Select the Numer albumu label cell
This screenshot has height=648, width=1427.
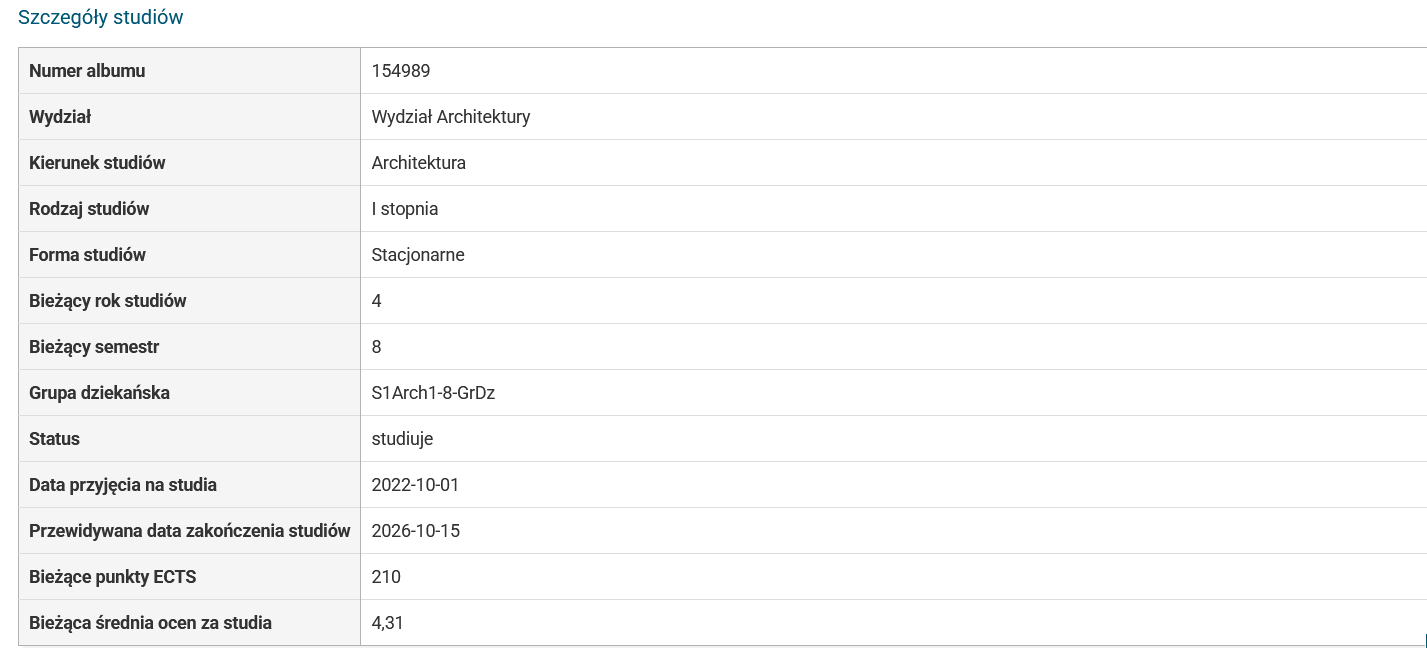[x=87, y=71]
